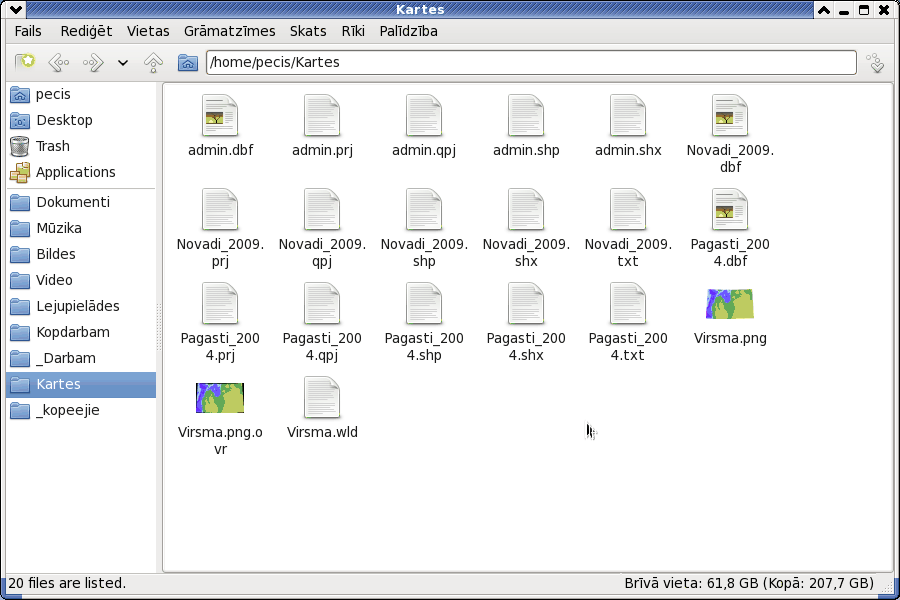Select pecis home in the sidebar
This screenshot has width=900, height=600.
tap(81, 94)
